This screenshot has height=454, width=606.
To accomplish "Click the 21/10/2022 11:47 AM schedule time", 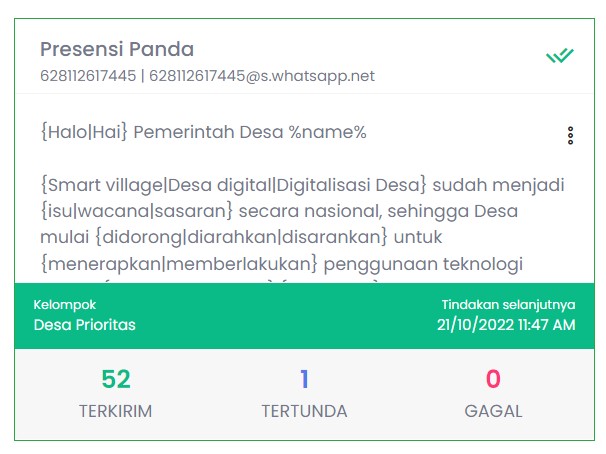I will coord(506,325).
